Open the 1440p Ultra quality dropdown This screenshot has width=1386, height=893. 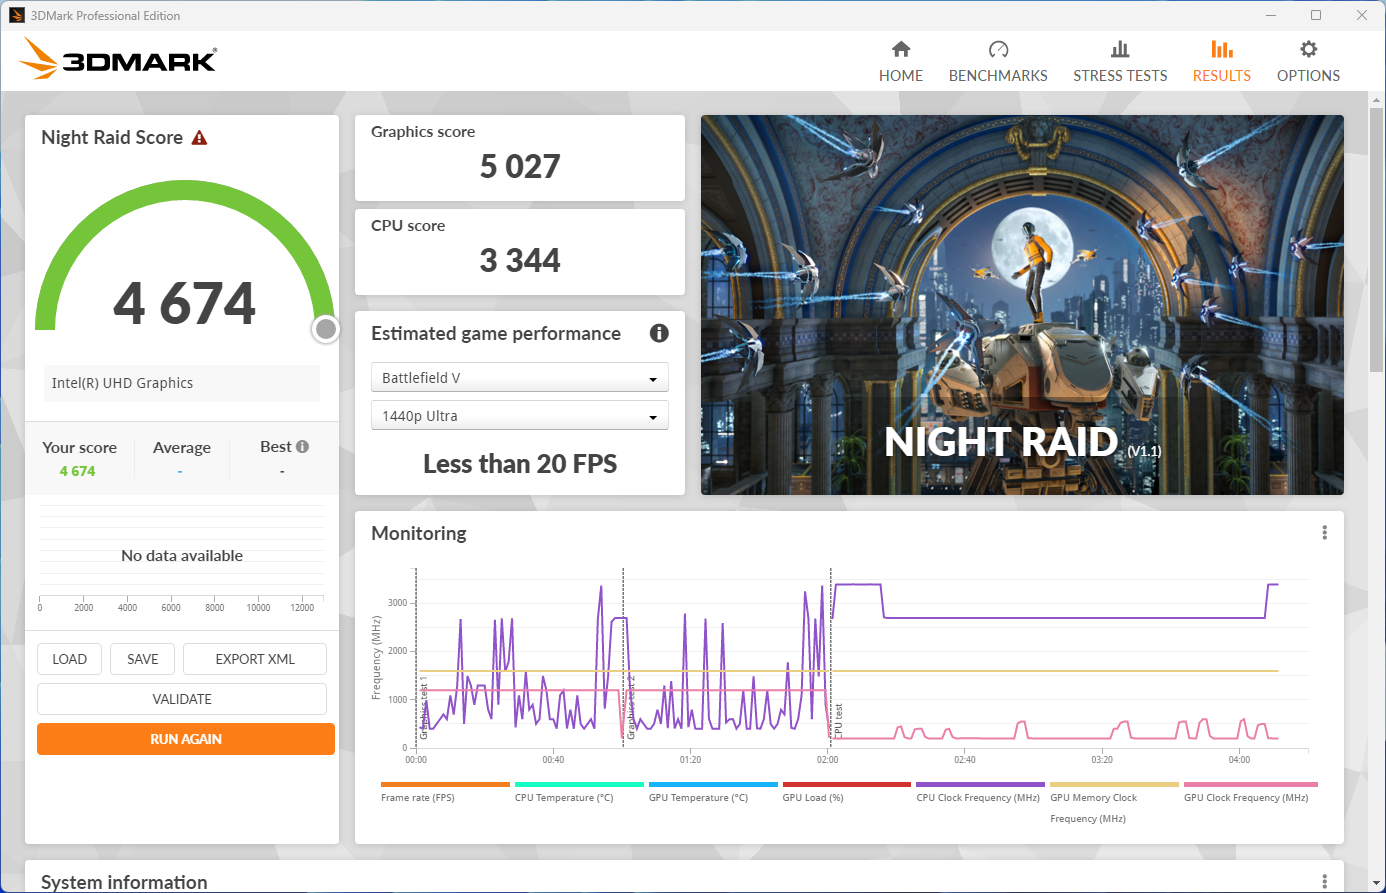[519, 415]
